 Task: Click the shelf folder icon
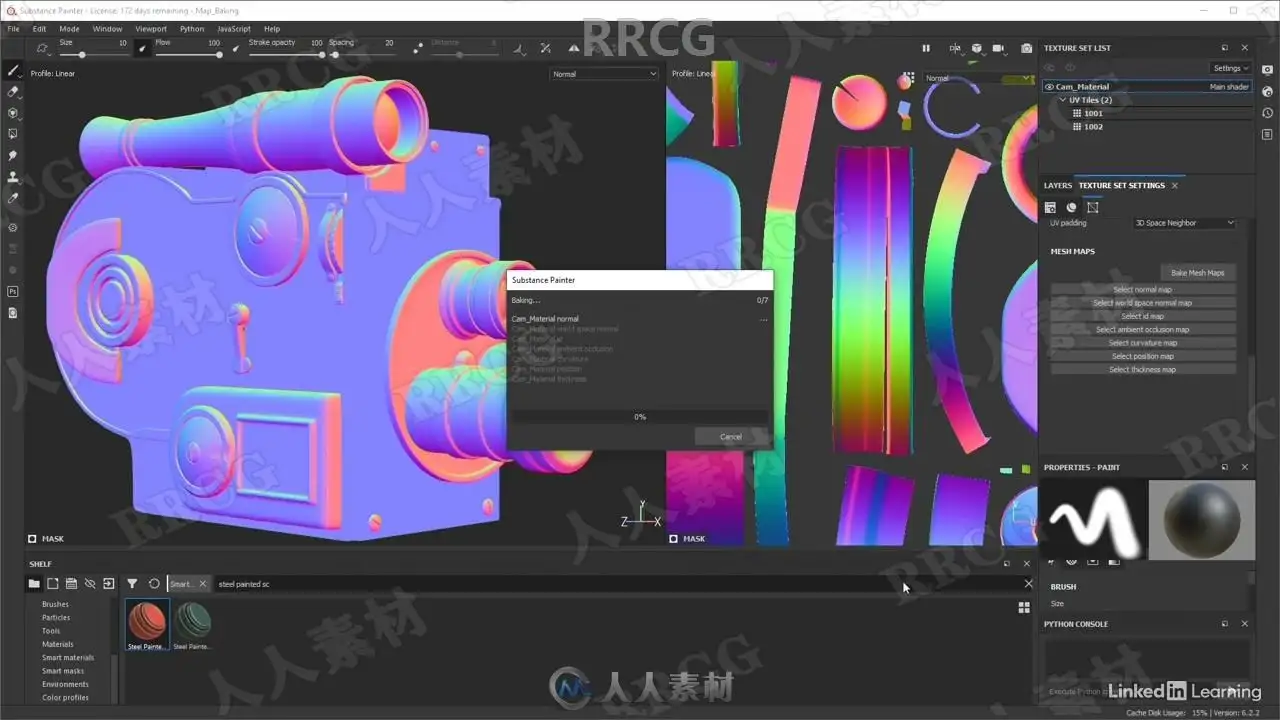(x=34, y=584)
